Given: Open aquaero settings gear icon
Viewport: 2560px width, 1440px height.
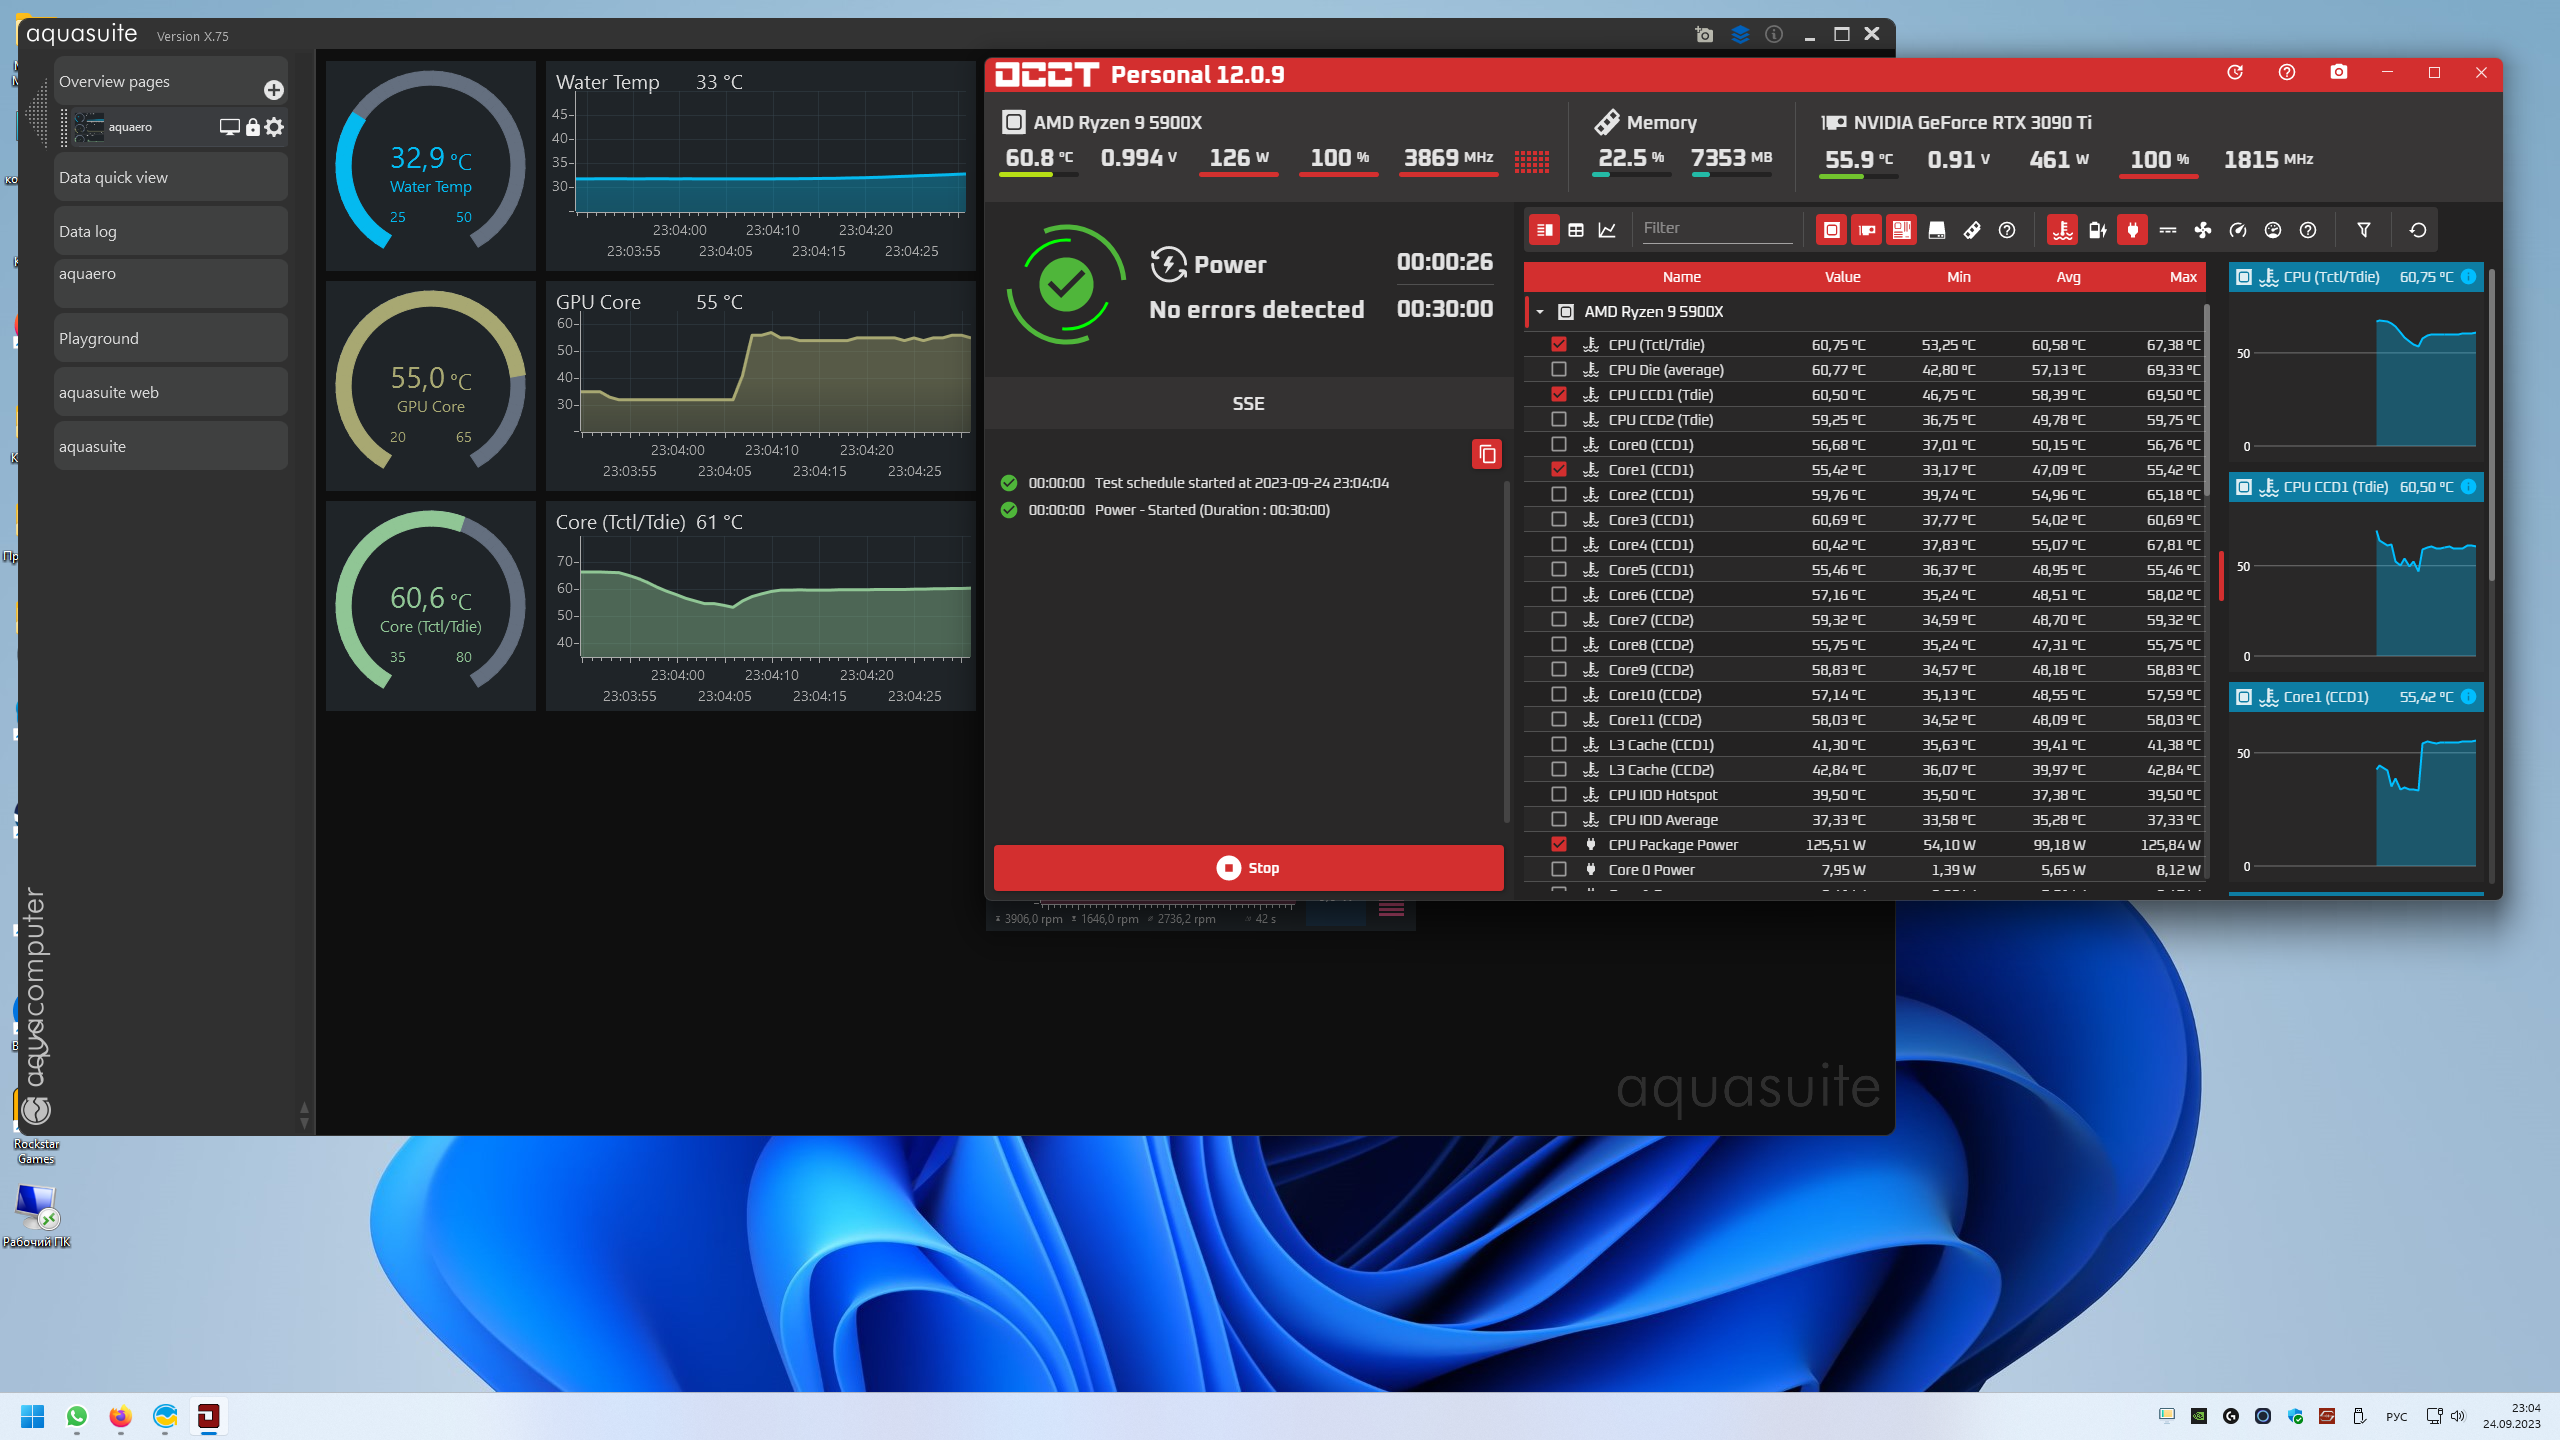Looking at the screenshot, I should tap(275, 127).
